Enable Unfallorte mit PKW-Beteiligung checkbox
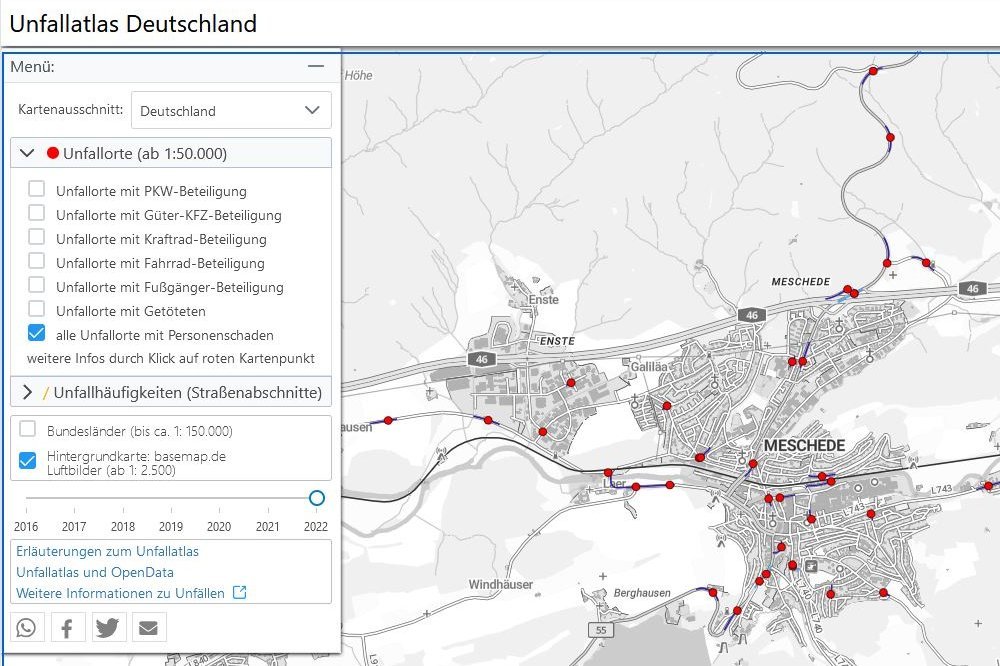1000x666 pixels. (36, 189)
